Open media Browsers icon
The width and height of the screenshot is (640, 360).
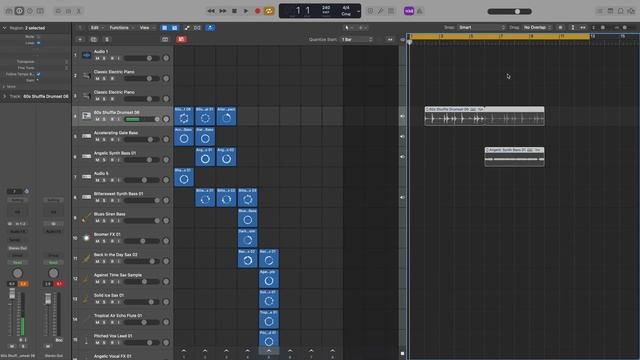631,11
